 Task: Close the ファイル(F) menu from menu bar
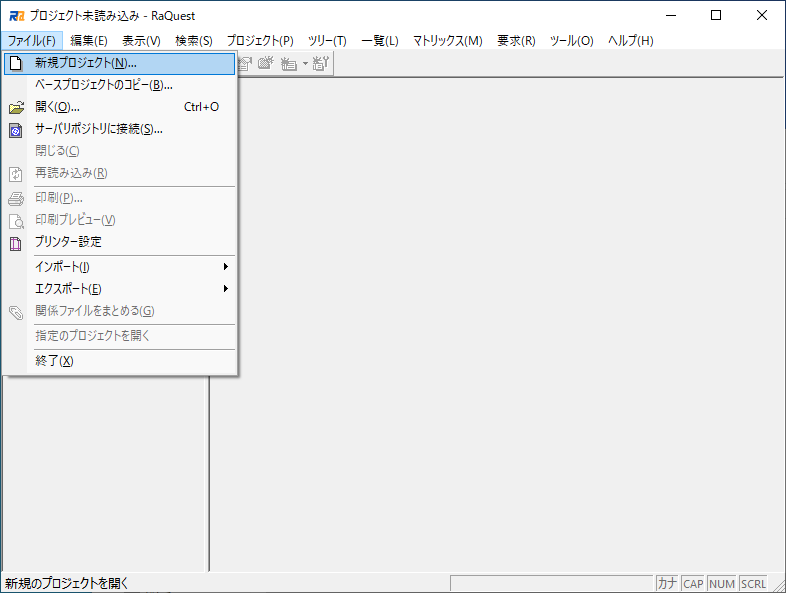(32, 41)
